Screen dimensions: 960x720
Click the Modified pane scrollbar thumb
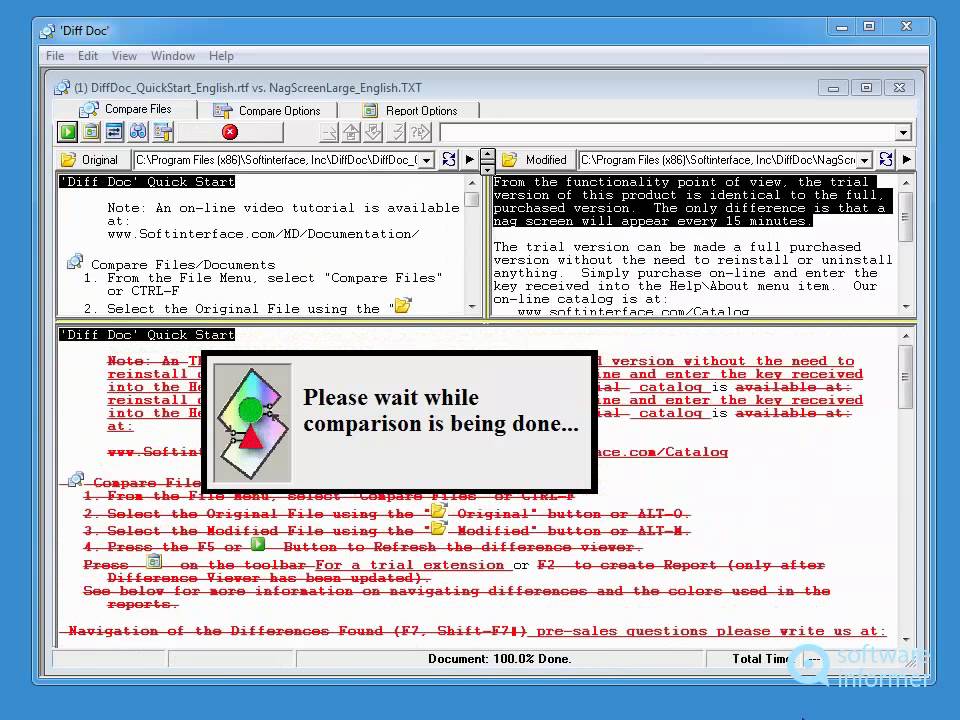pyautogui.click(x=906, y=217)
